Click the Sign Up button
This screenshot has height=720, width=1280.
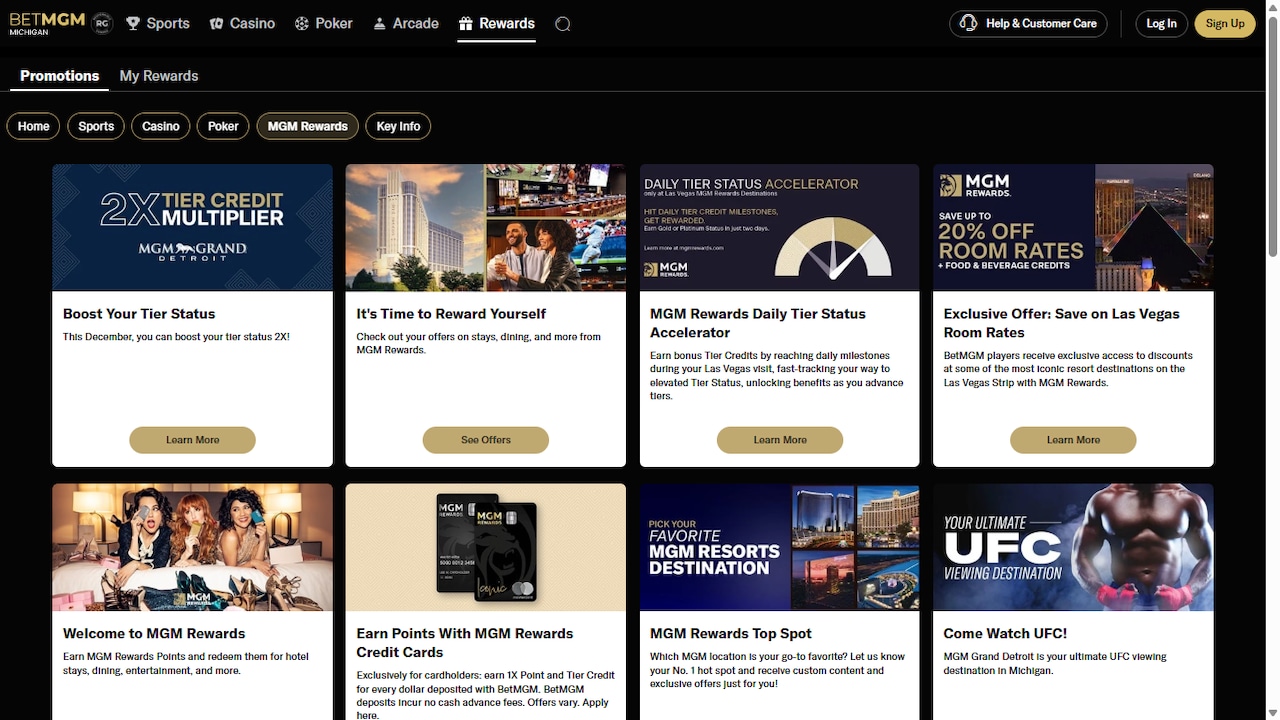(1224, 23)
